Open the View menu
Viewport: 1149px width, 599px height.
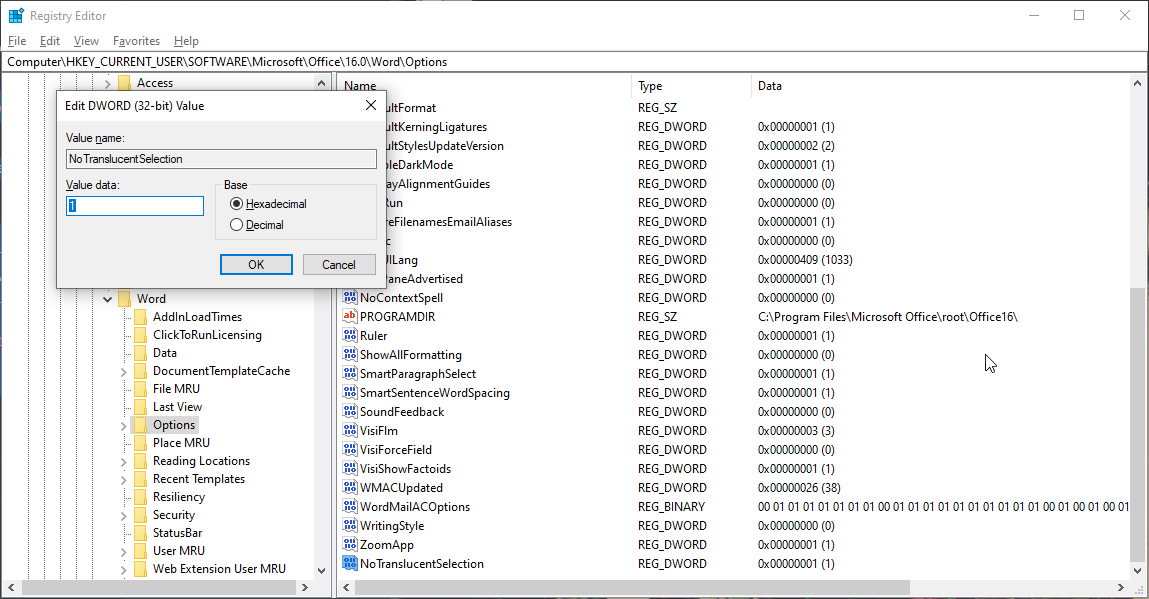click(x=86, y=41)
